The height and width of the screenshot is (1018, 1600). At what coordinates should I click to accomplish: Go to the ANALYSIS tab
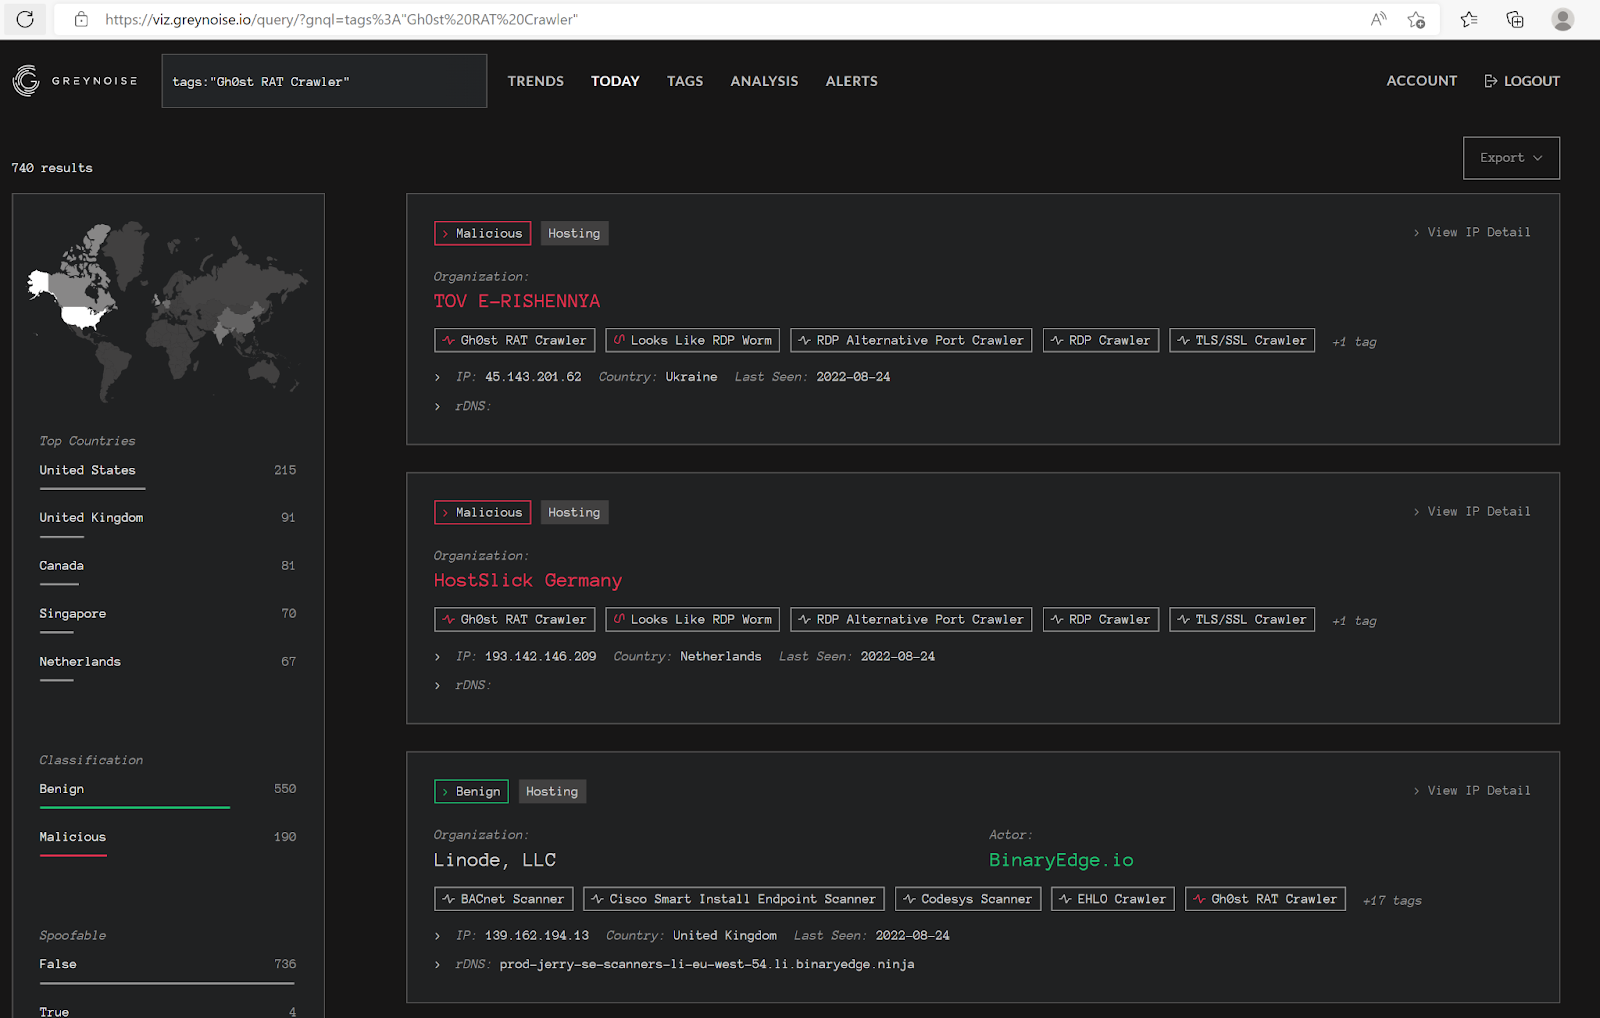(764, 81)
